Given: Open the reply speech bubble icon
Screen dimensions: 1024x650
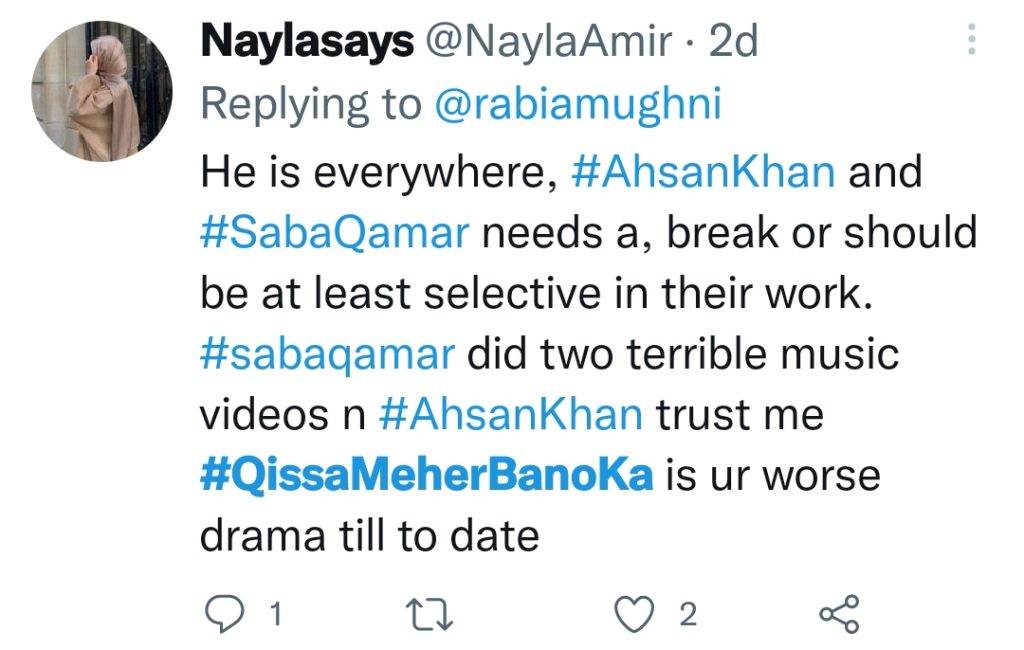Looking at the screenshot, I should tap(224, 614).
